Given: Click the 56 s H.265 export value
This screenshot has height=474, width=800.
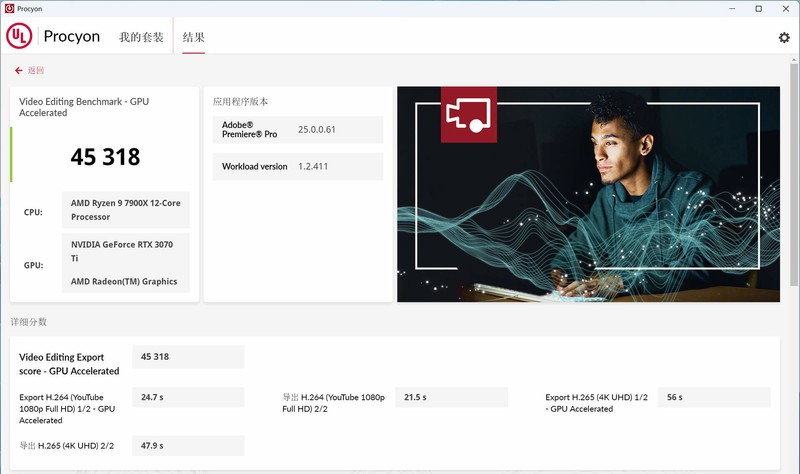Looking at the screenshot, I should tap(714, 397).
